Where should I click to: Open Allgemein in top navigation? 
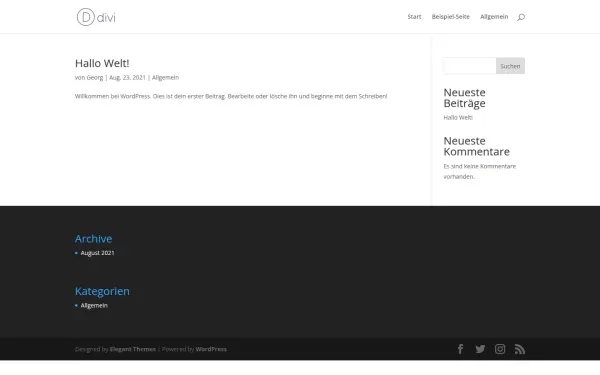(x=494, y=16)
